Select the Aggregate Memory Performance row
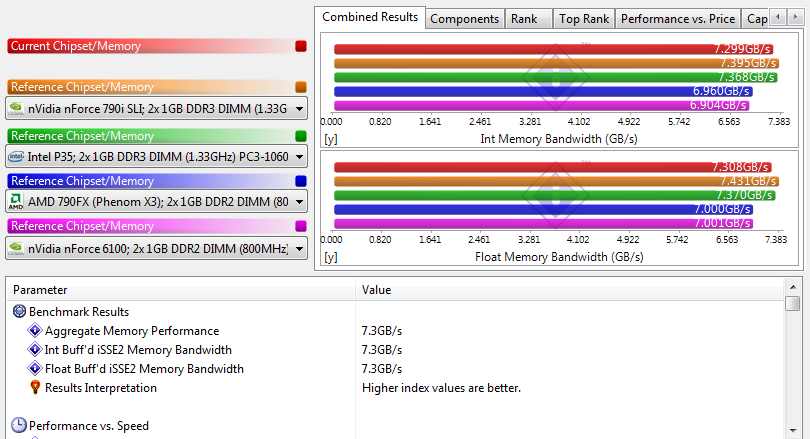The image size is (810, 439). coord(395,331)
